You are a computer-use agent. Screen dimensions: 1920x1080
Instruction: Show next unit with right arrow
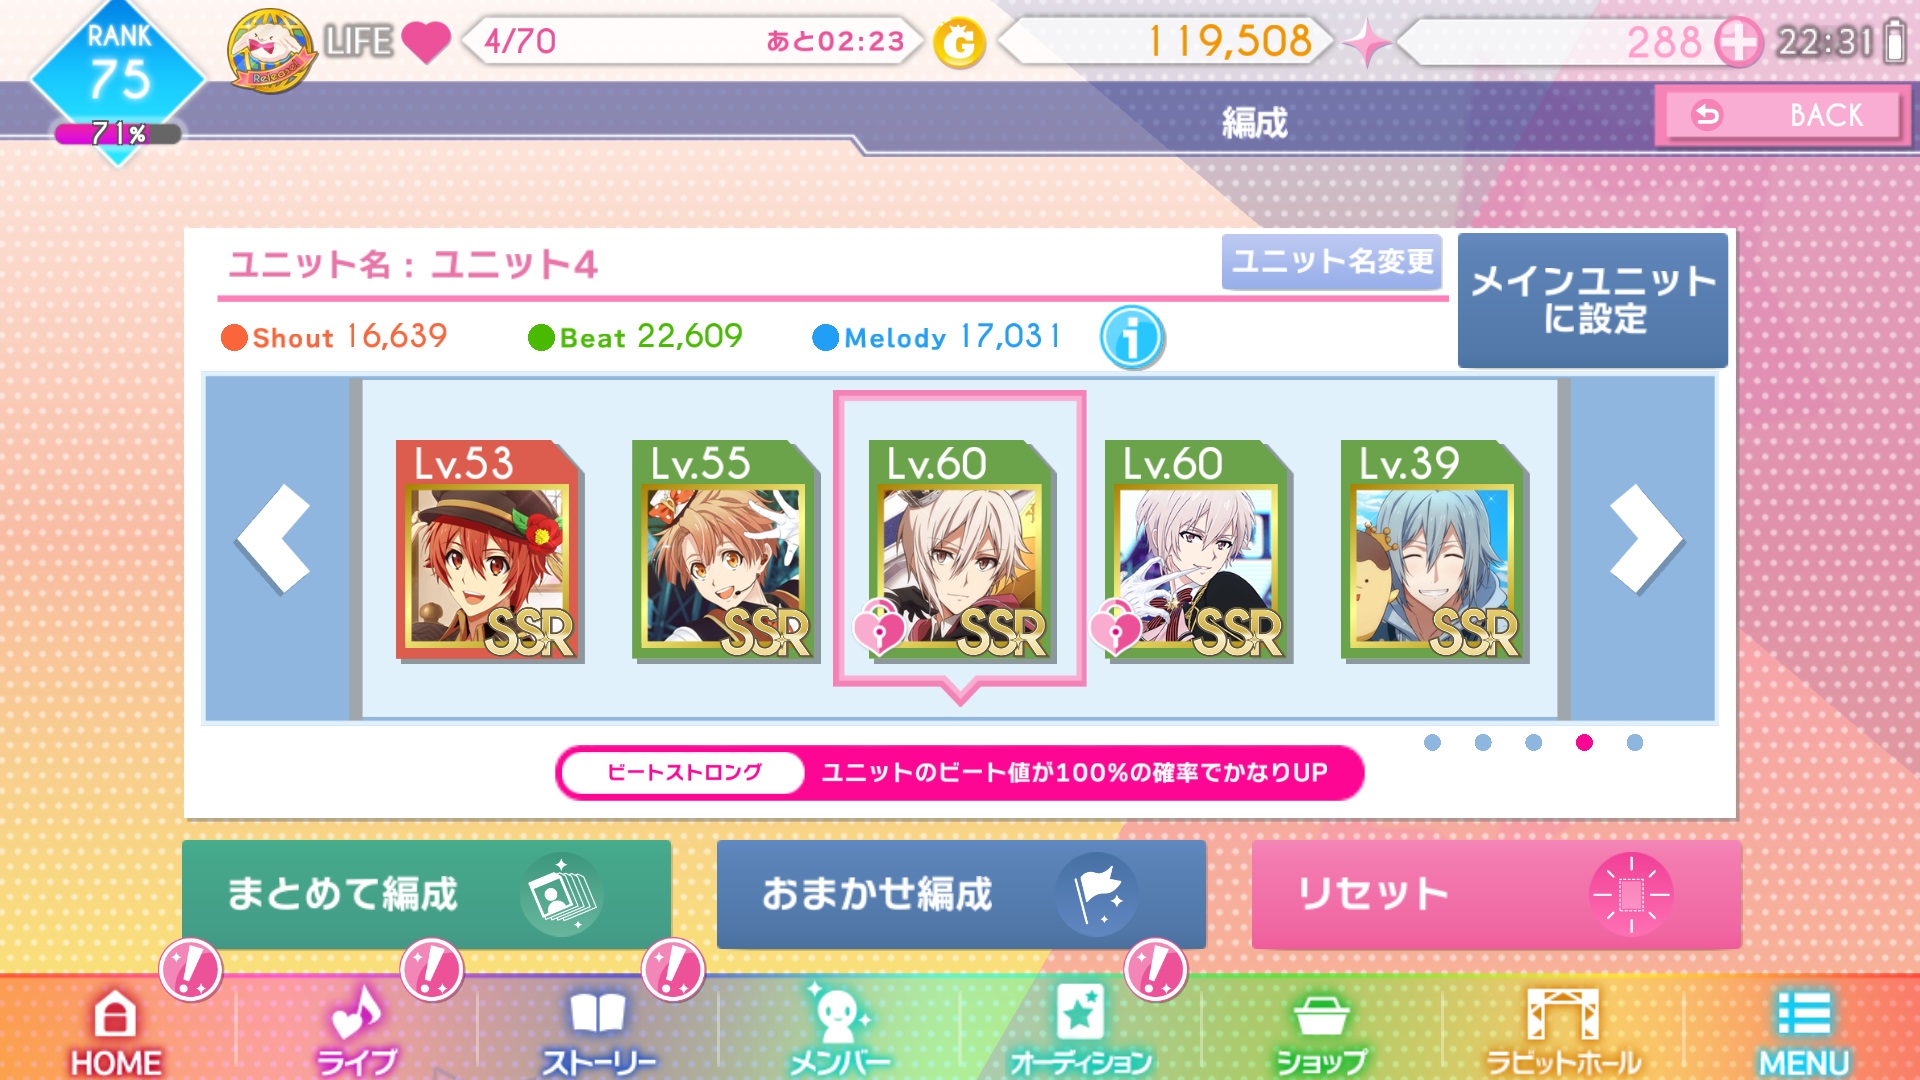1646,540
